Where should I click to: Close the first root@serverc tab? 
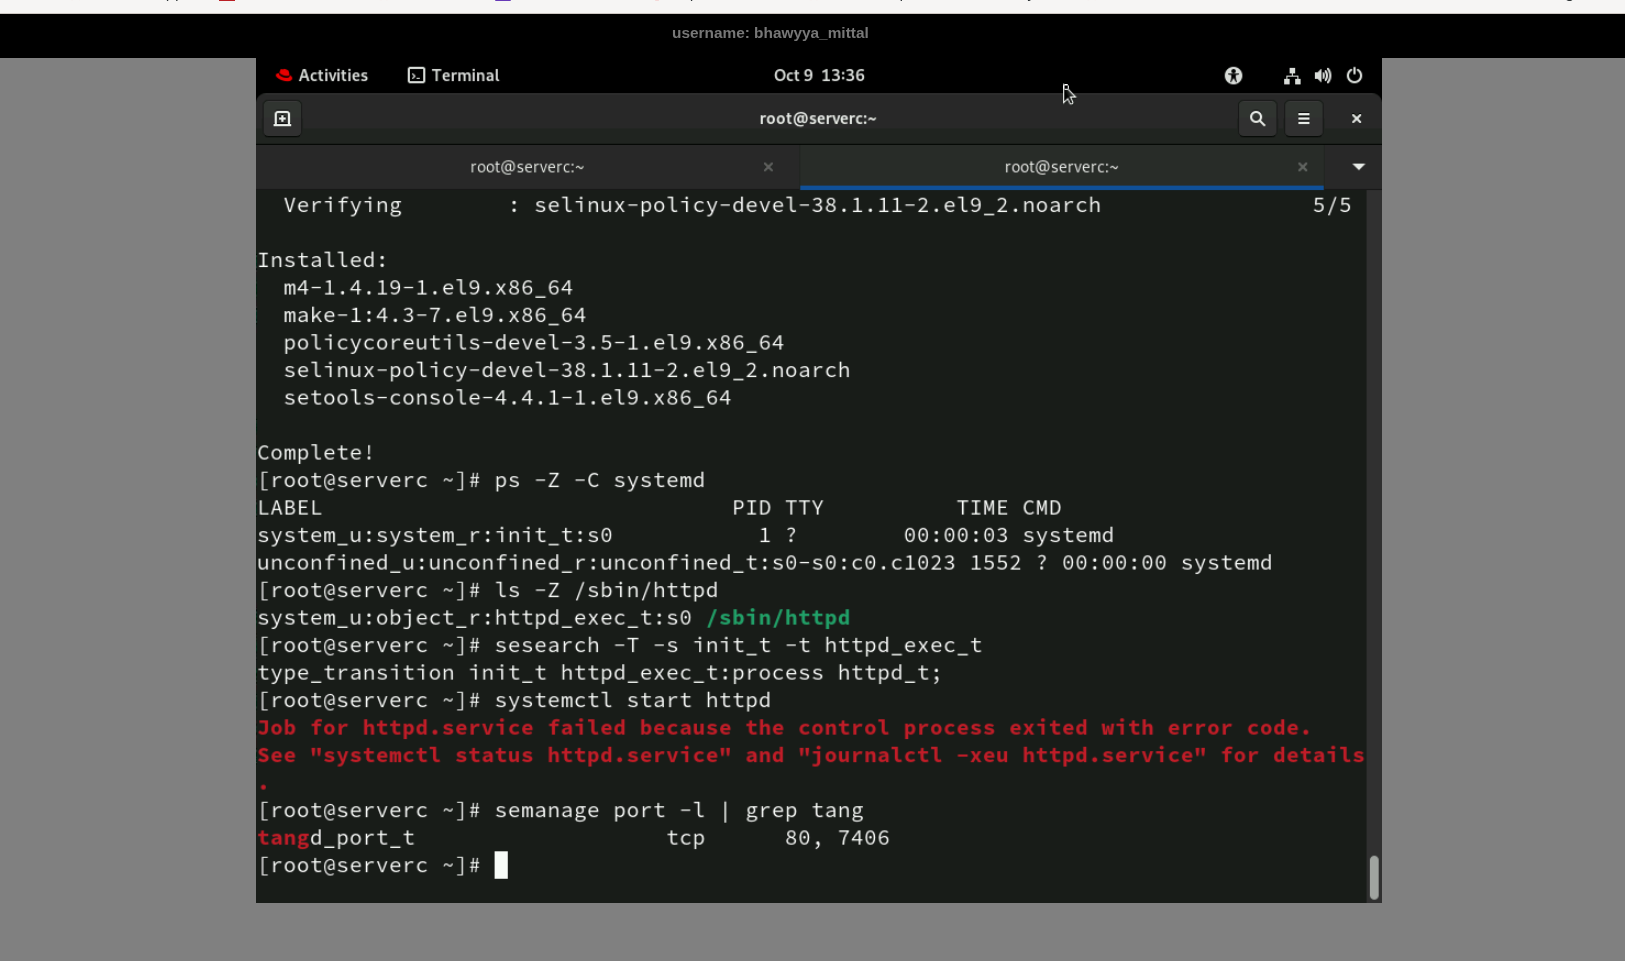coord(768,167)
